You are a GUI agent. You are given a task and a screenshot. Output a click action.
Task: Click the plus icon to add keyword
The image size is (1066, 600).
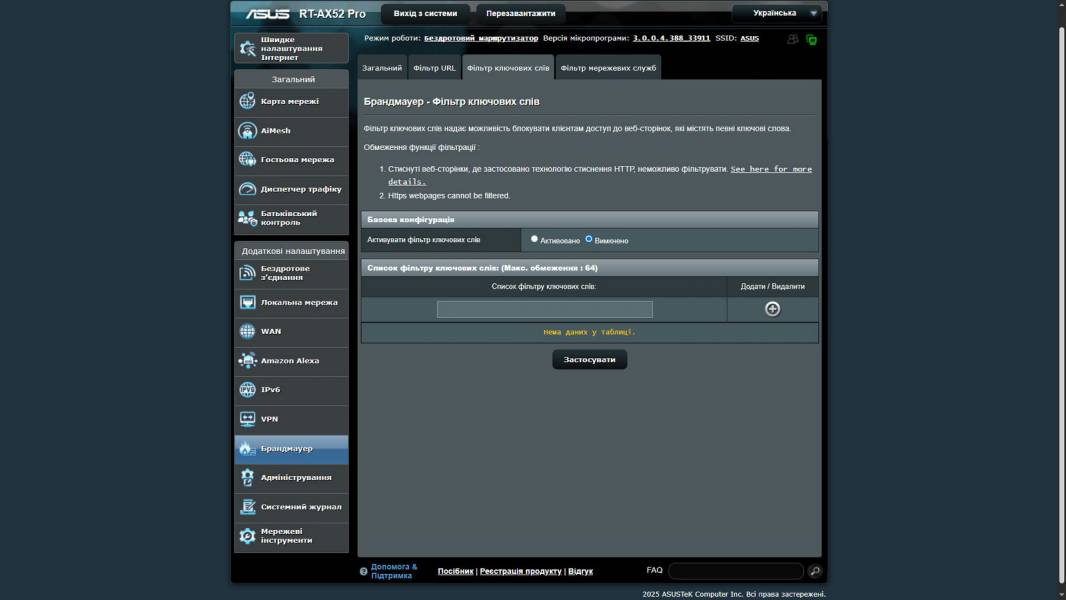pyautogui.click(x=772, y=309)
